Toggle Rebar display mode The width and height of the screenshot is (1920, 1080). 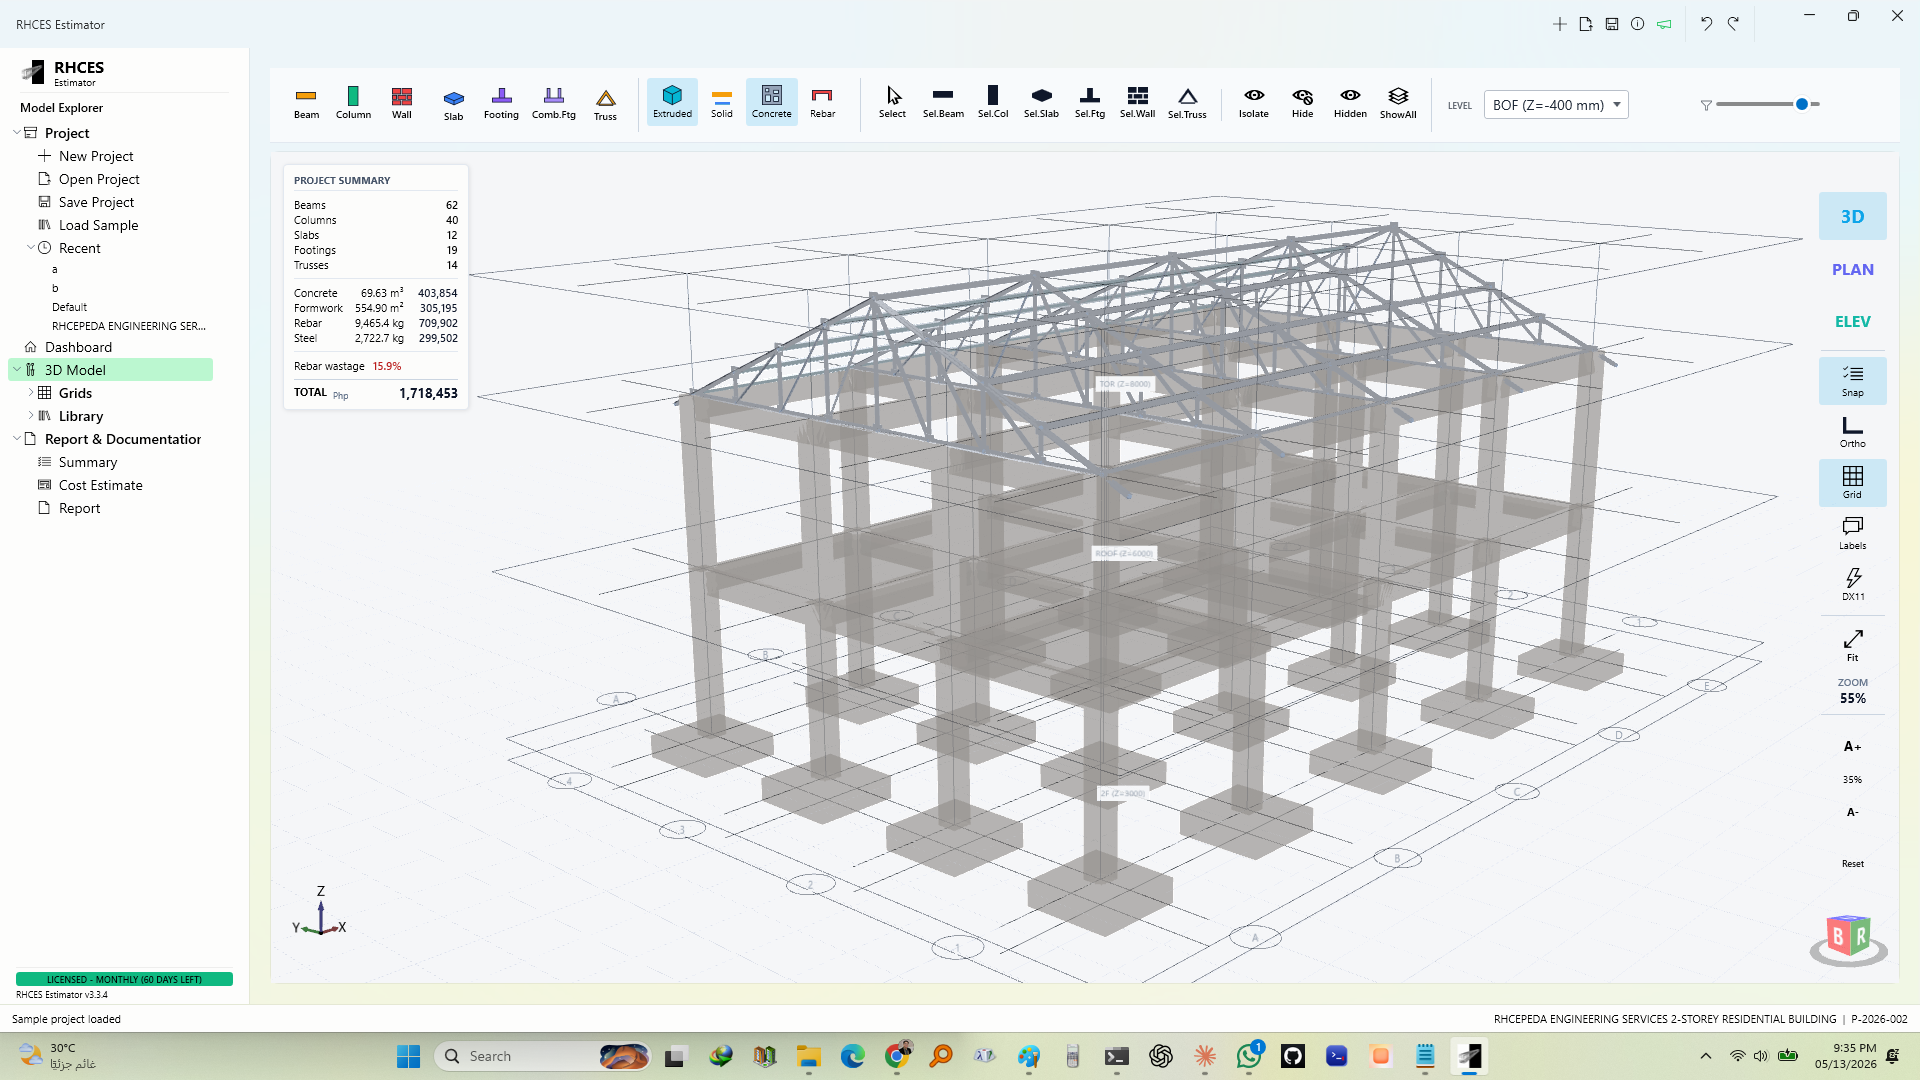click(822, 103)
